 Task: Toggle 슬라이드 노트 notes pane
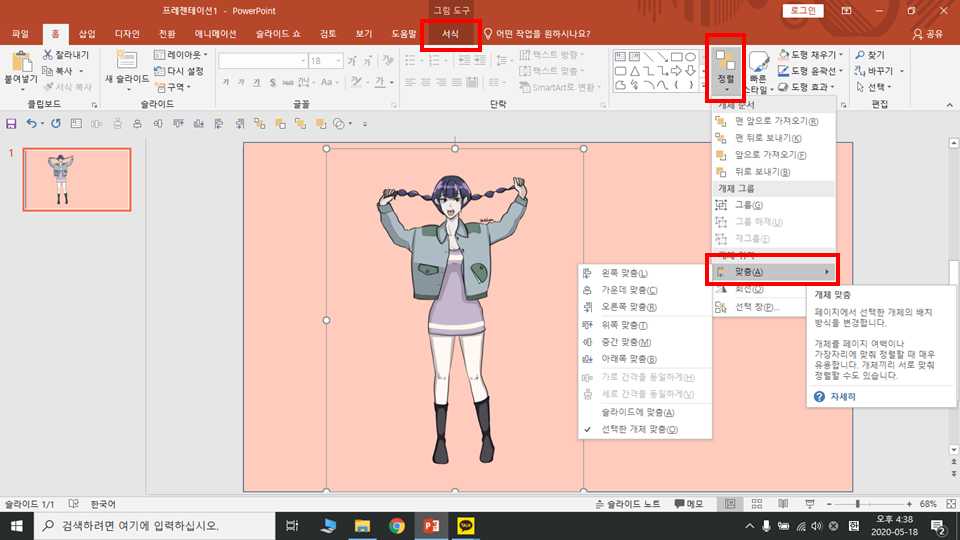click(x=628, y=504)
